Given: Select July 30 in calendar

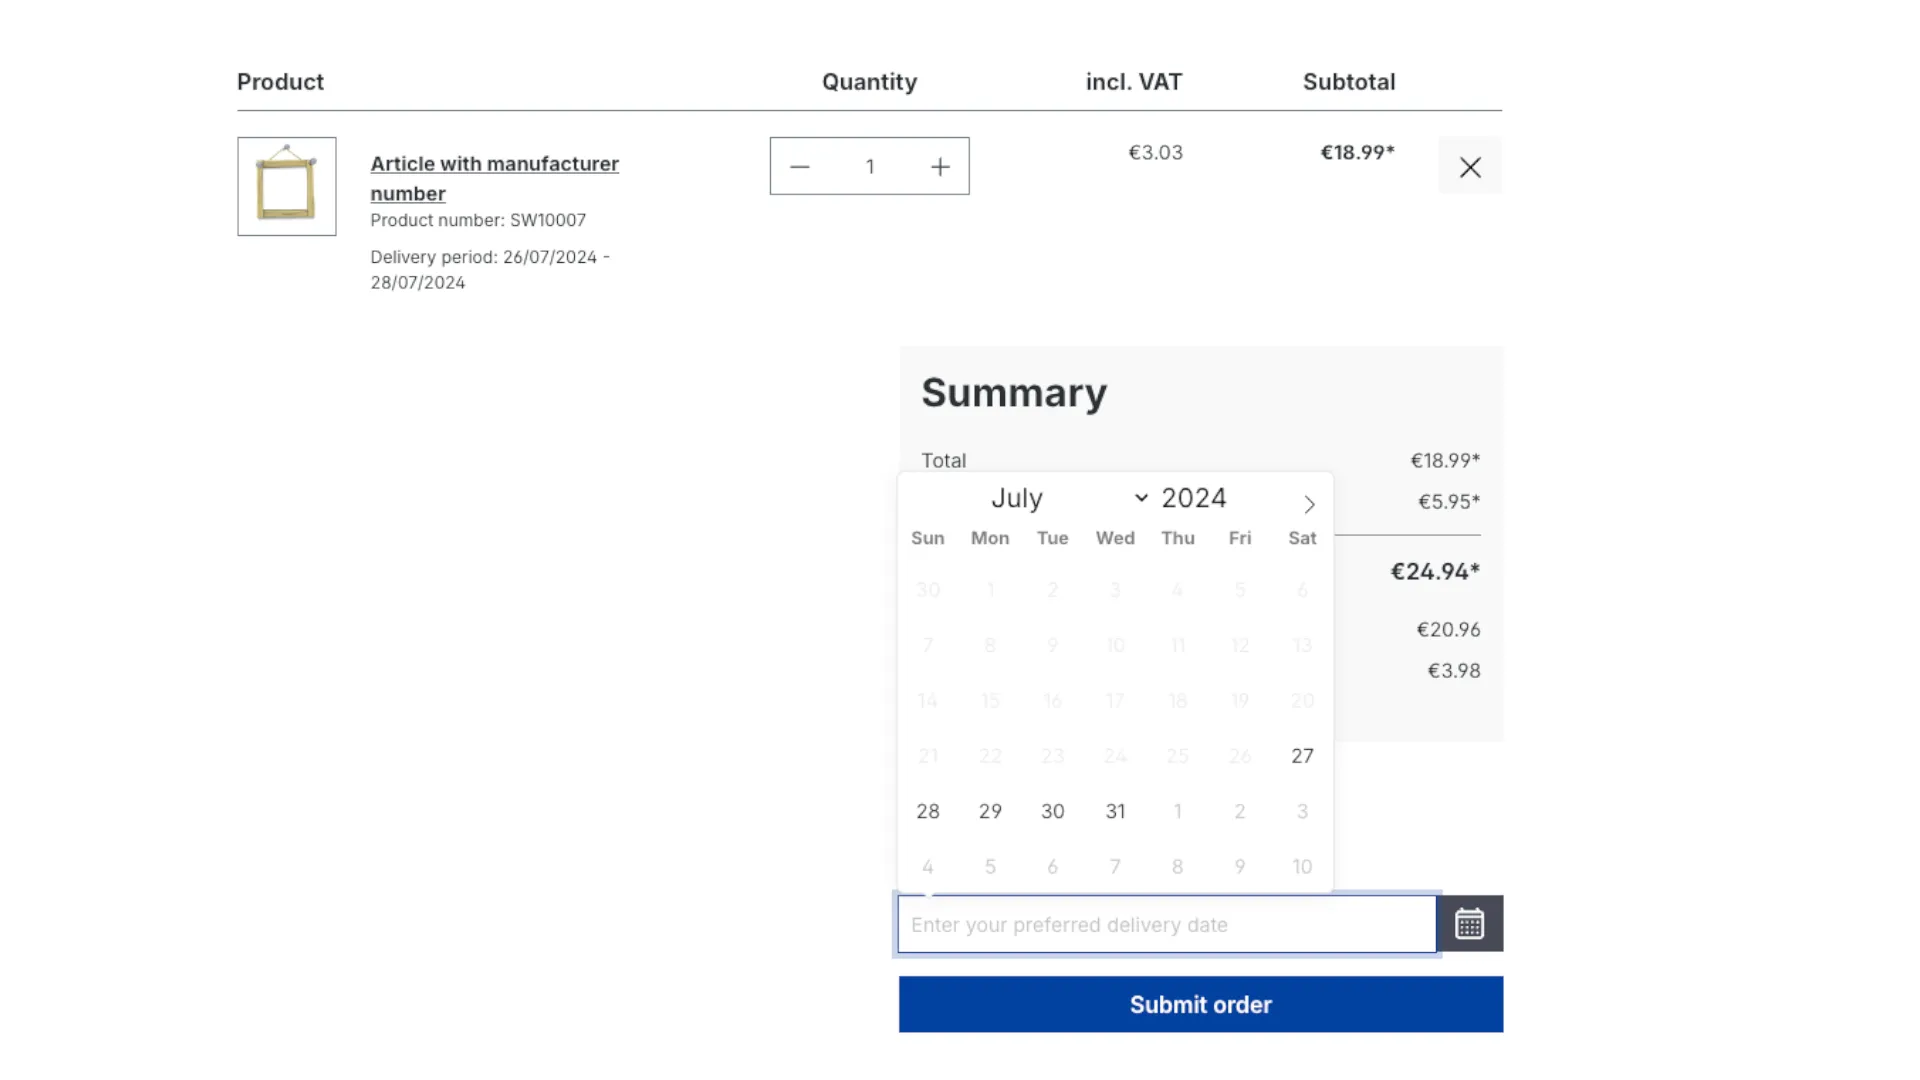Looking at the screenshot, I should pos(1052,811).
